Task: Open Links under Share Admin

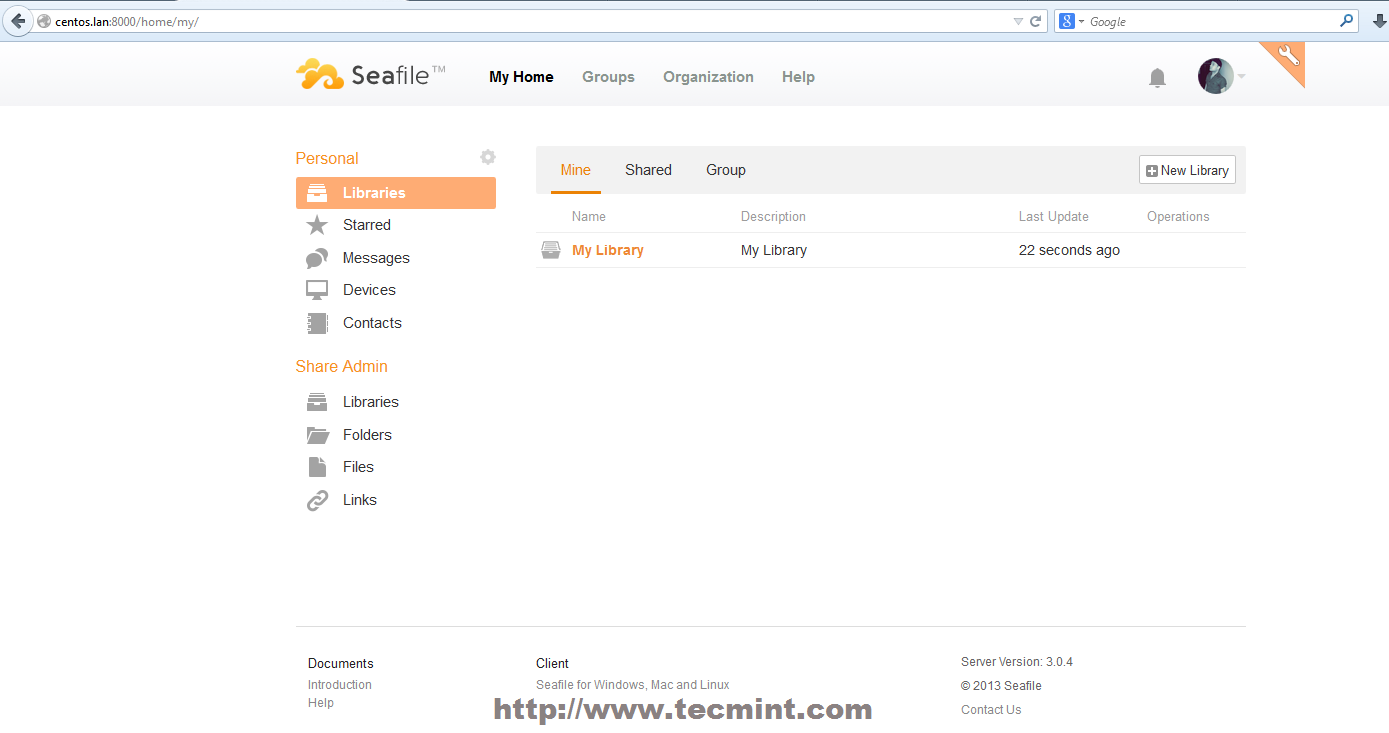Action: click(360, 500)
